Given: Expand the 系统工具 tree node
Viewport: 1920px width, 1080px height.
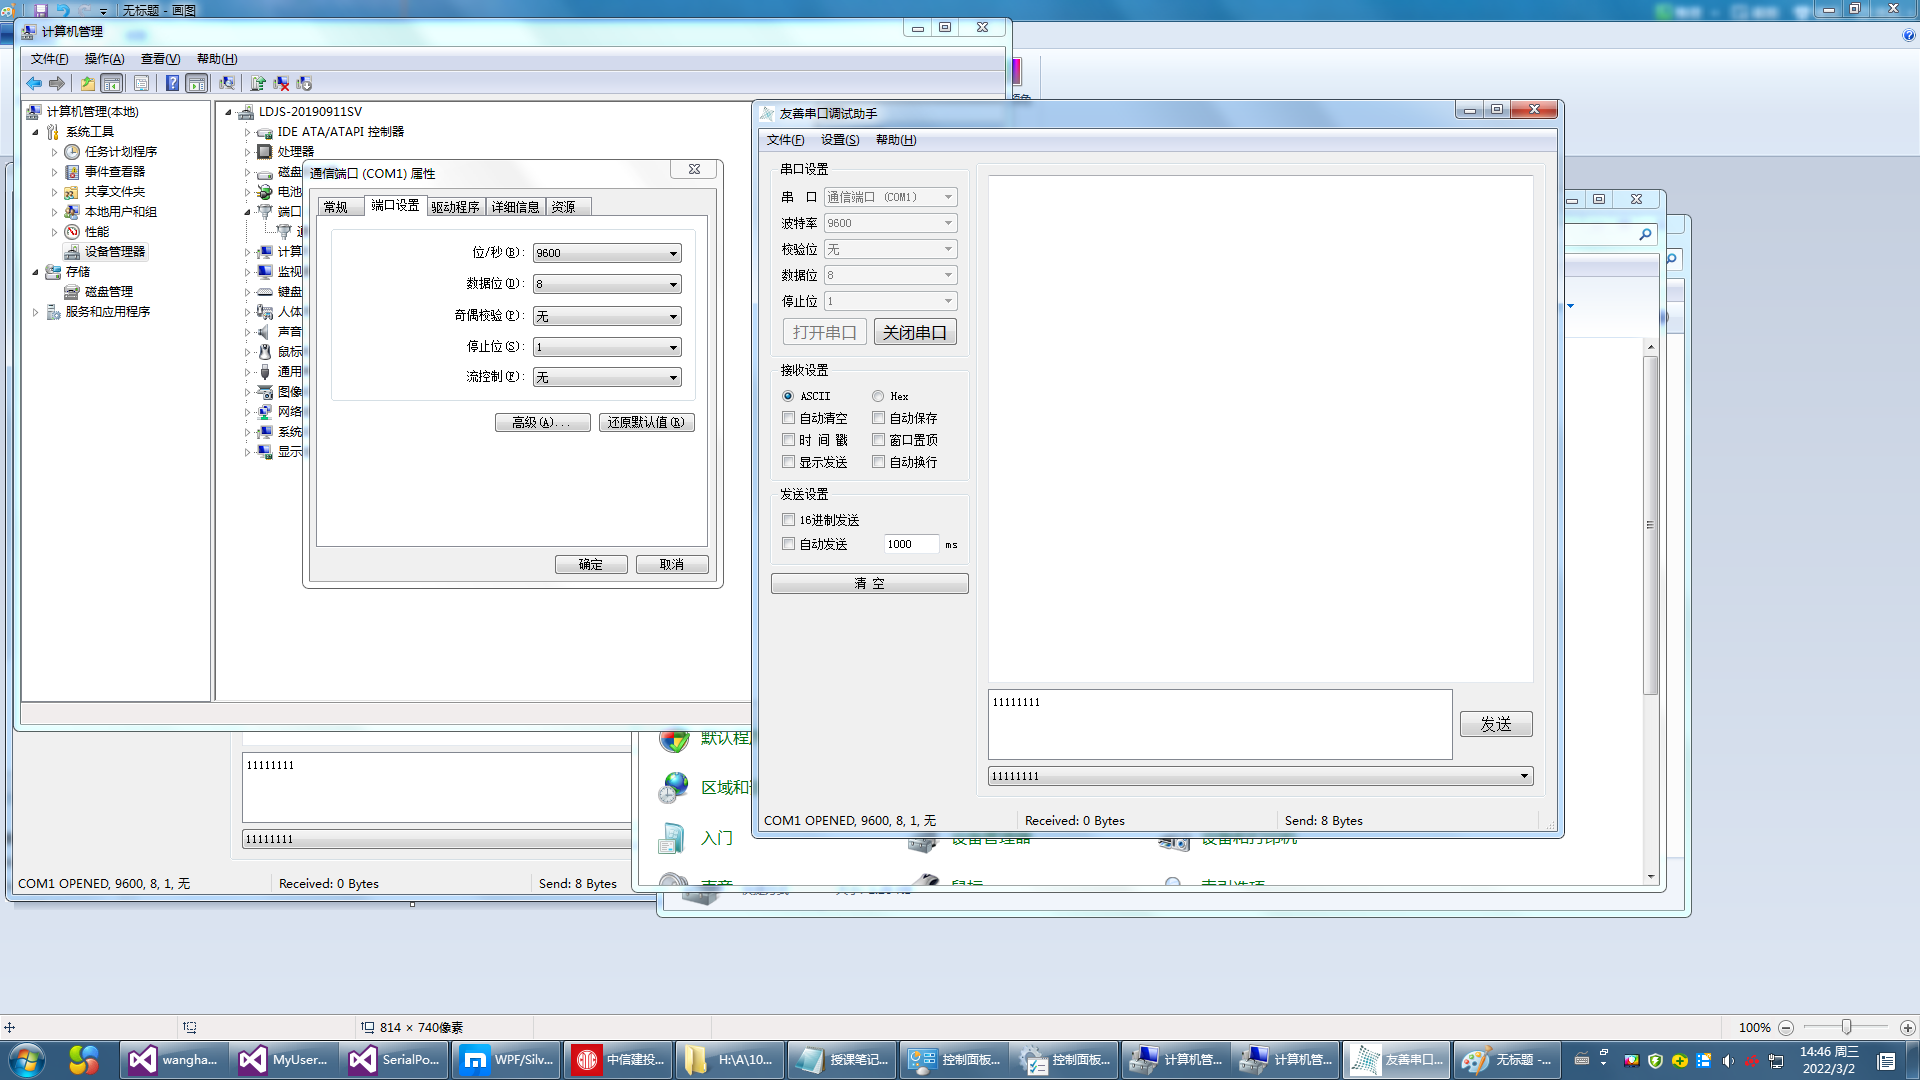Looking at the screenshot, I should pos(36,132).
